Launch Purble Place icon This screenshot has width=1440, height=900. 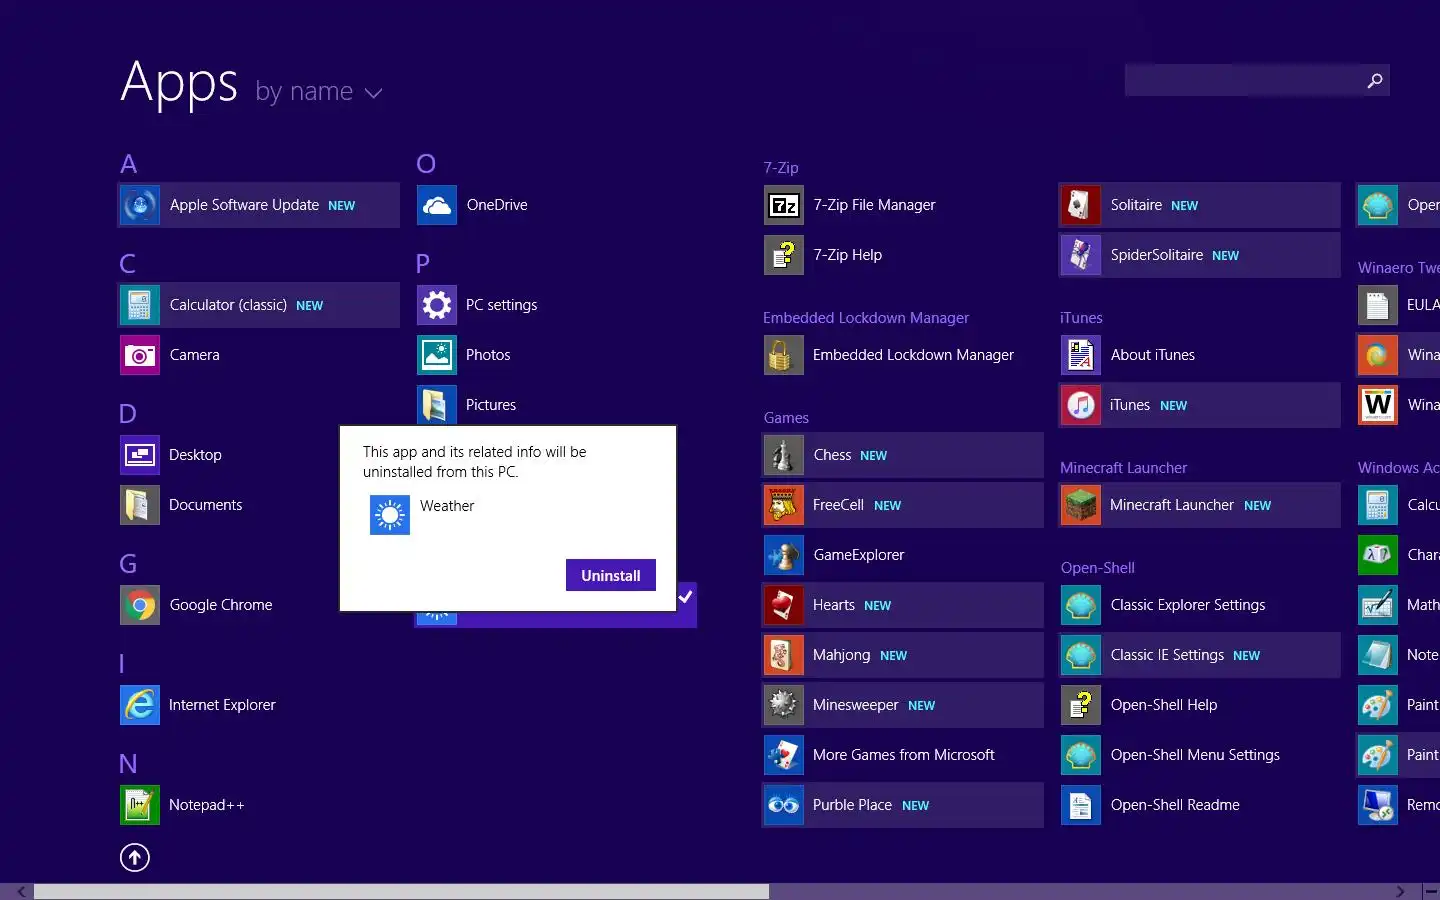click(x=784, y=805)
